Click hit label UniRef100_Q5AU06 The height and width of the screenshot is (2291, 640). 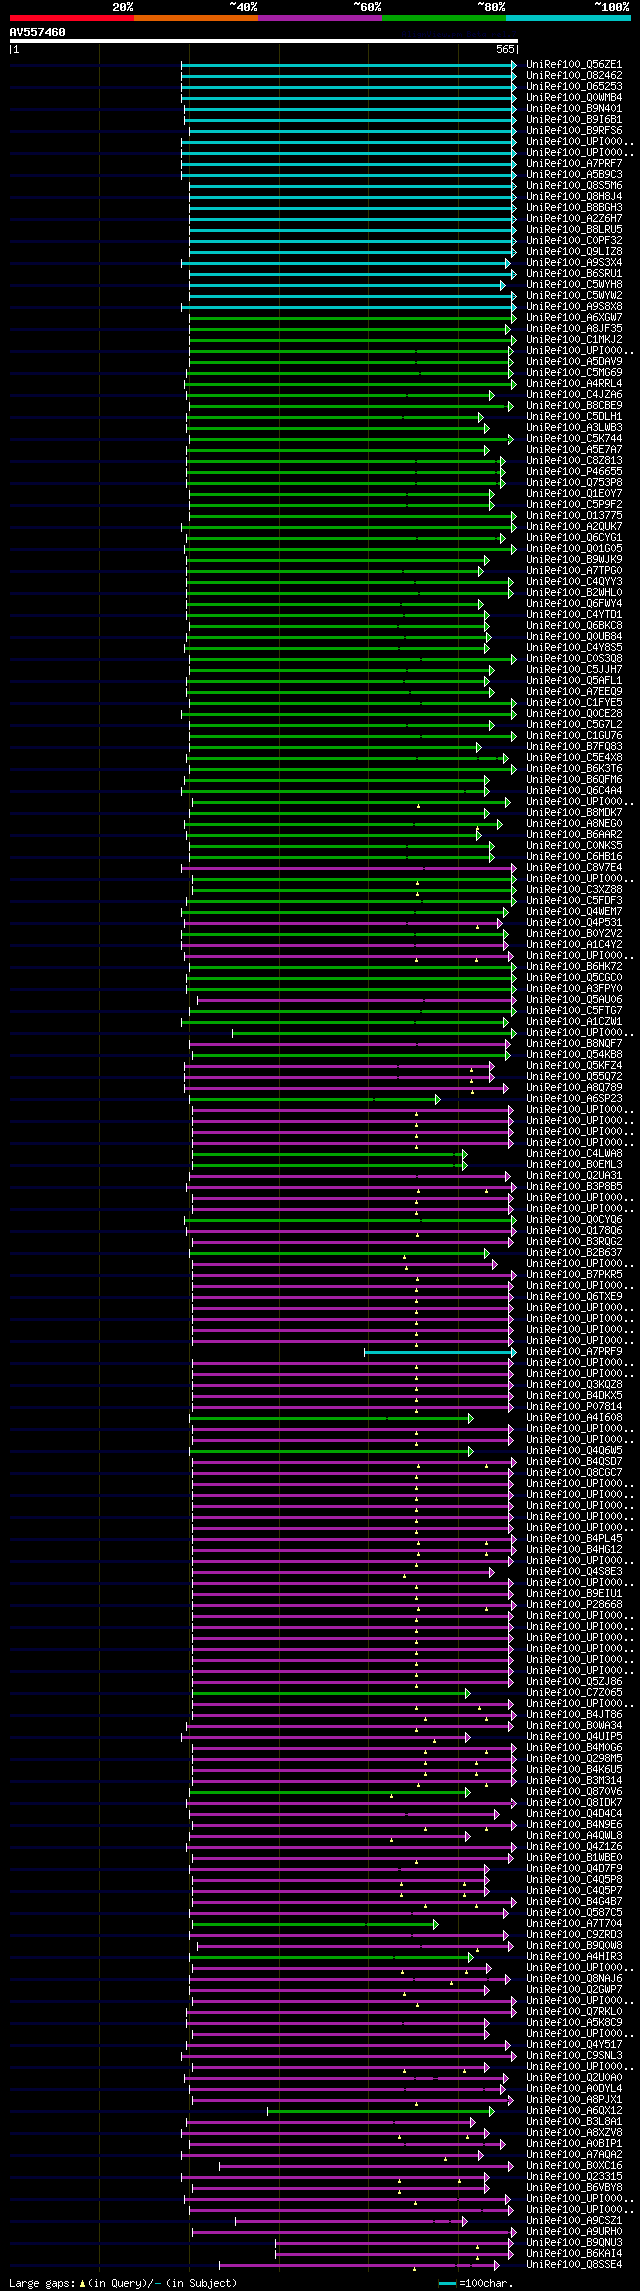point(574,999)
